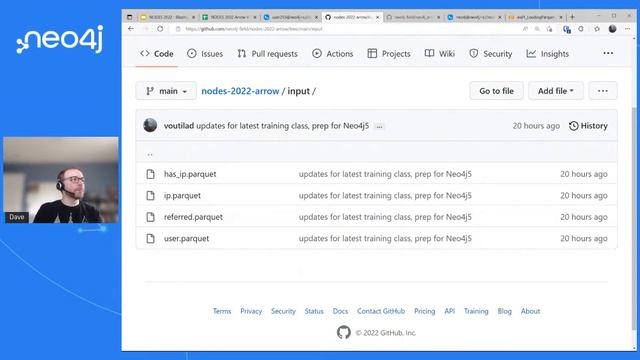Open the Wiki tab

point(440,54)
